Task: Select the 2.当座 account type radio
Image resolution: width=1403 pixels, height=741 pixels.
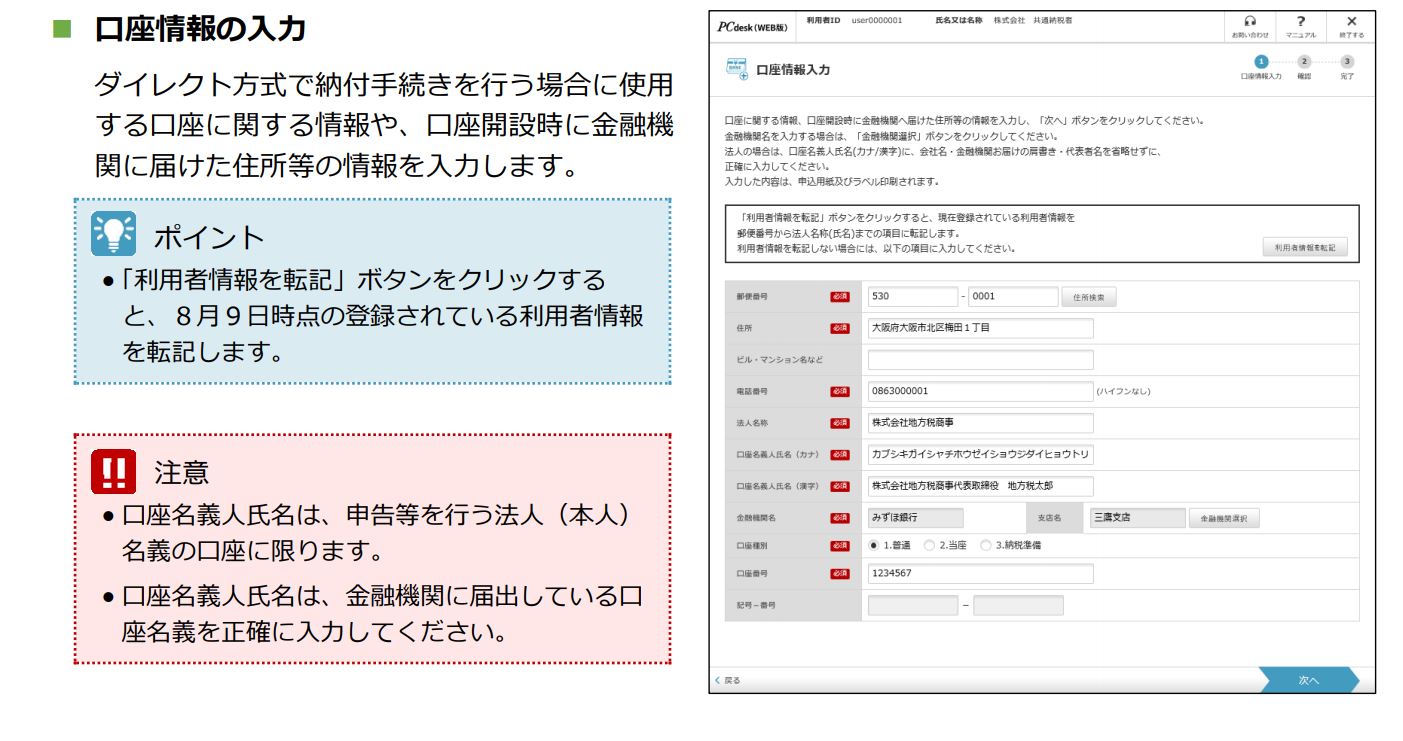Action: (929, 545)
